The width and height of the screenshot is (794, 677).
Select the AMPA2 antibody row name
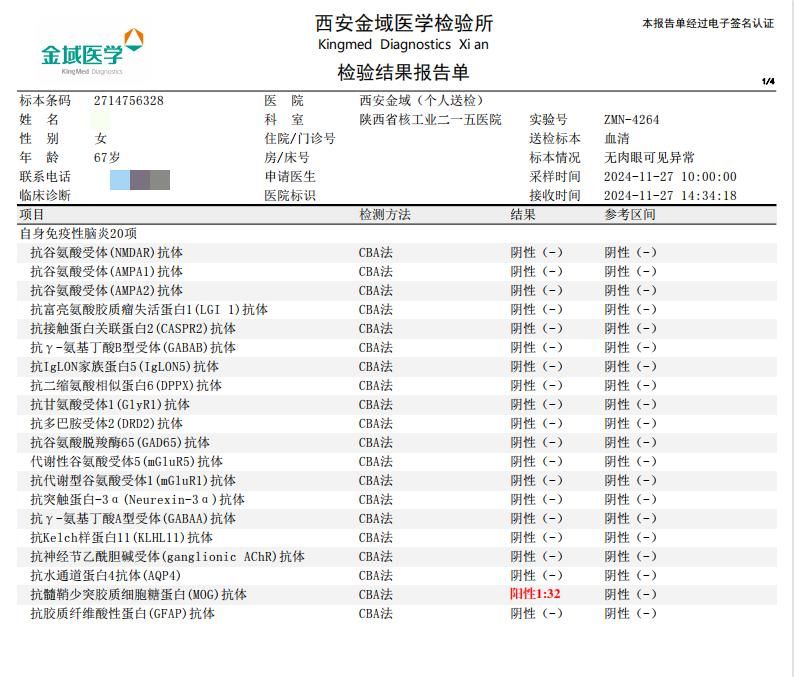click(x=106, y=291)
